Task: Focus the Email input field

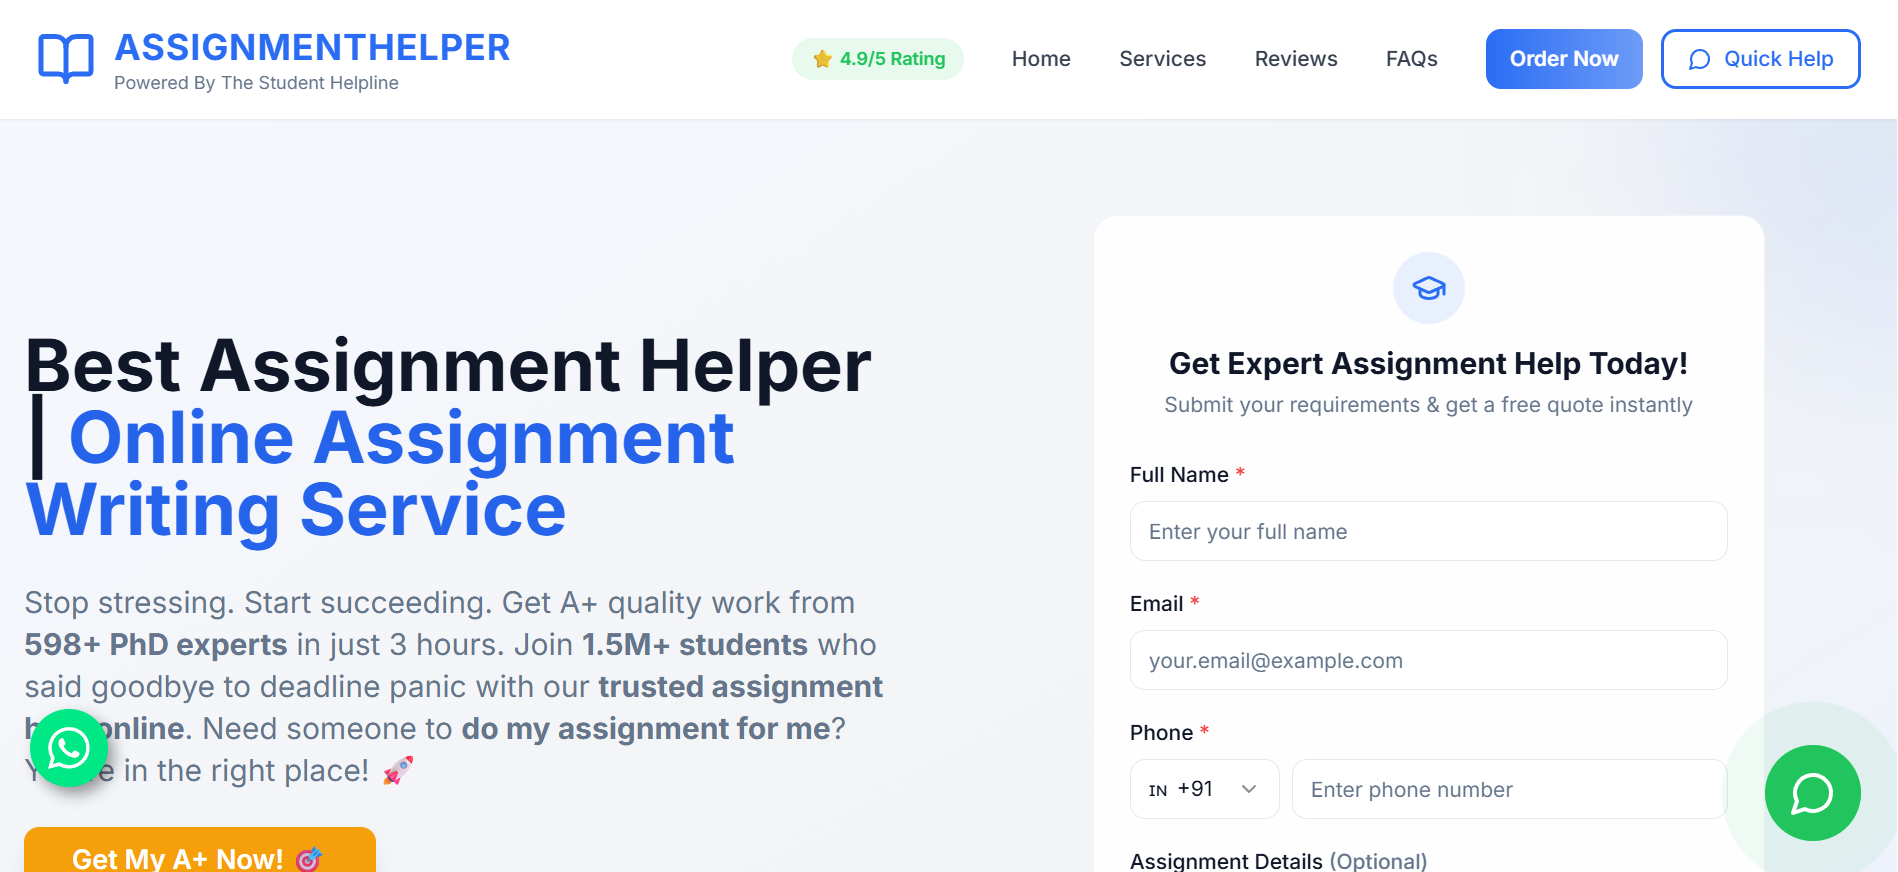Action: click(x=1429, y=660)
